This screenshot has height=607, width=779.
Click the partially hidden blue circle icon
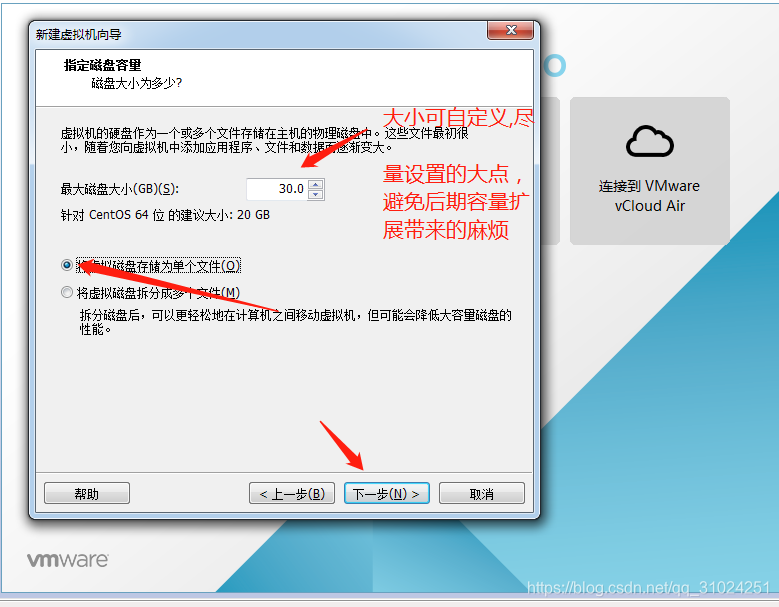554,65
